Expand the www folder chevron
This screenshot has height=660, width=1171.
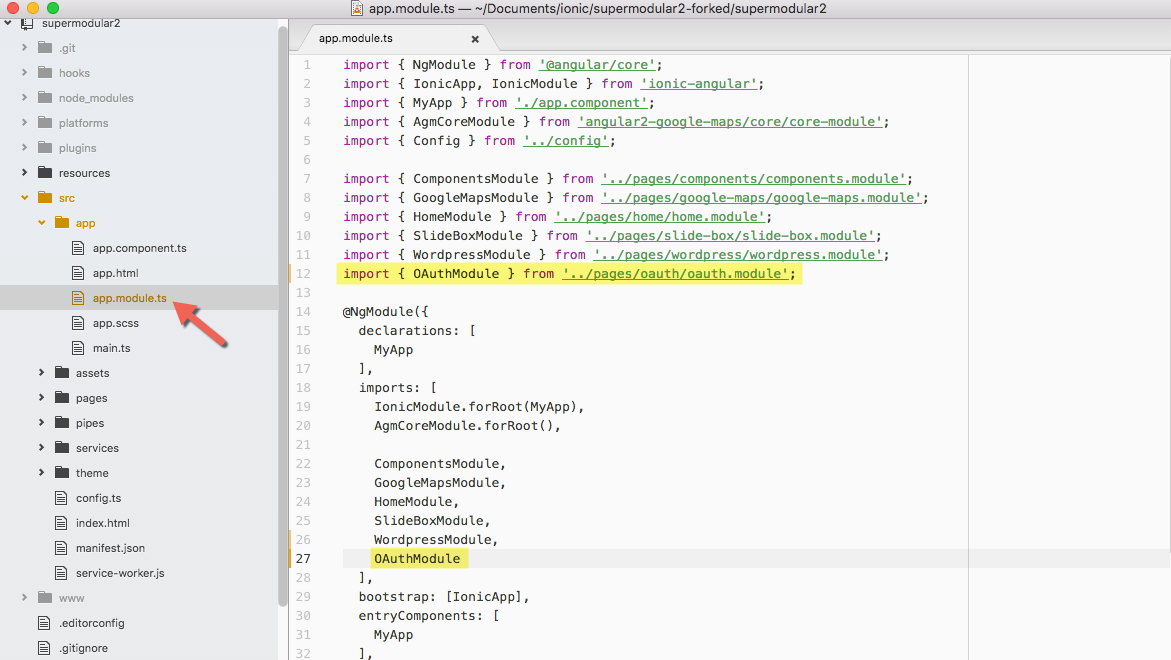pyautogui.click(x=25, y=597)
